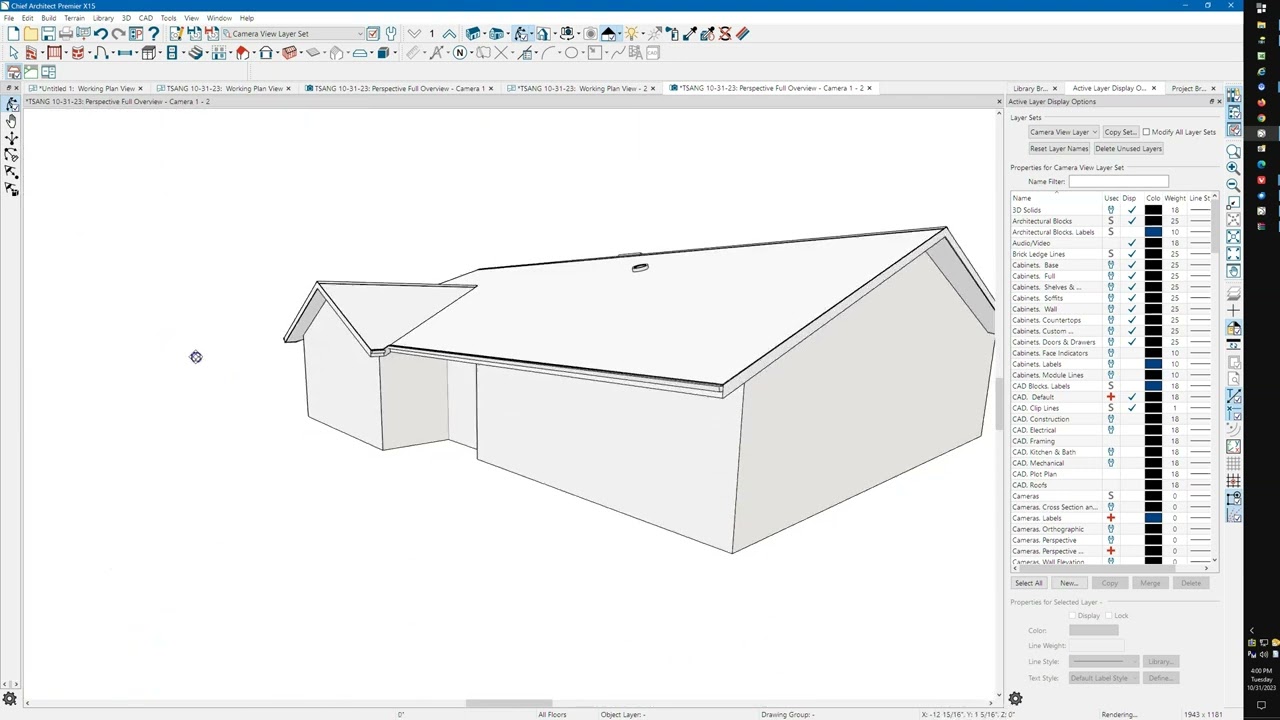Click the Name Filter input field
The width and height of the screenshot is (1280, 720).
pyautogui.click(x=1118, y=181)
